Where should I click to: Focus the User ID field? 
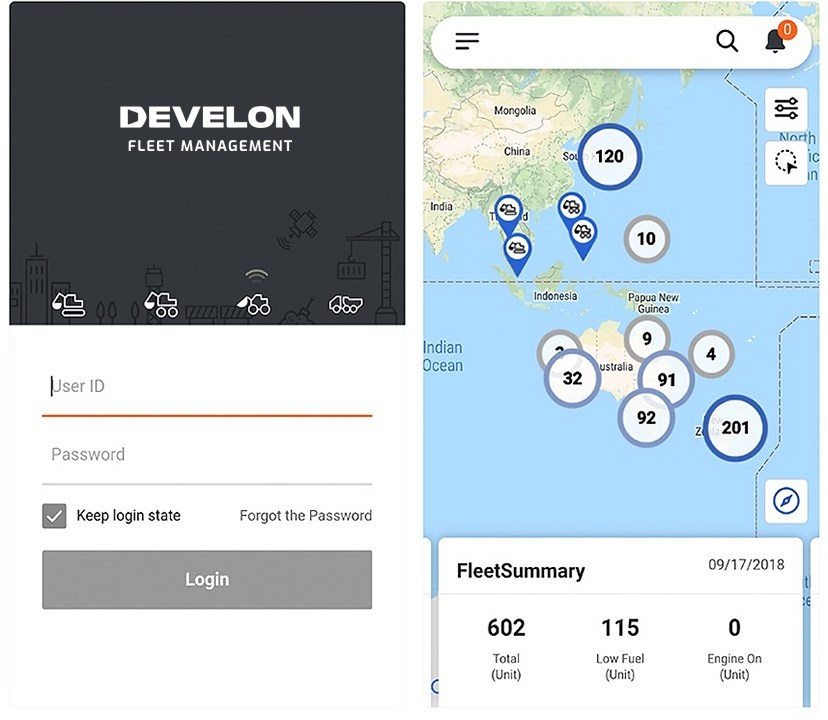click(207, 387)
